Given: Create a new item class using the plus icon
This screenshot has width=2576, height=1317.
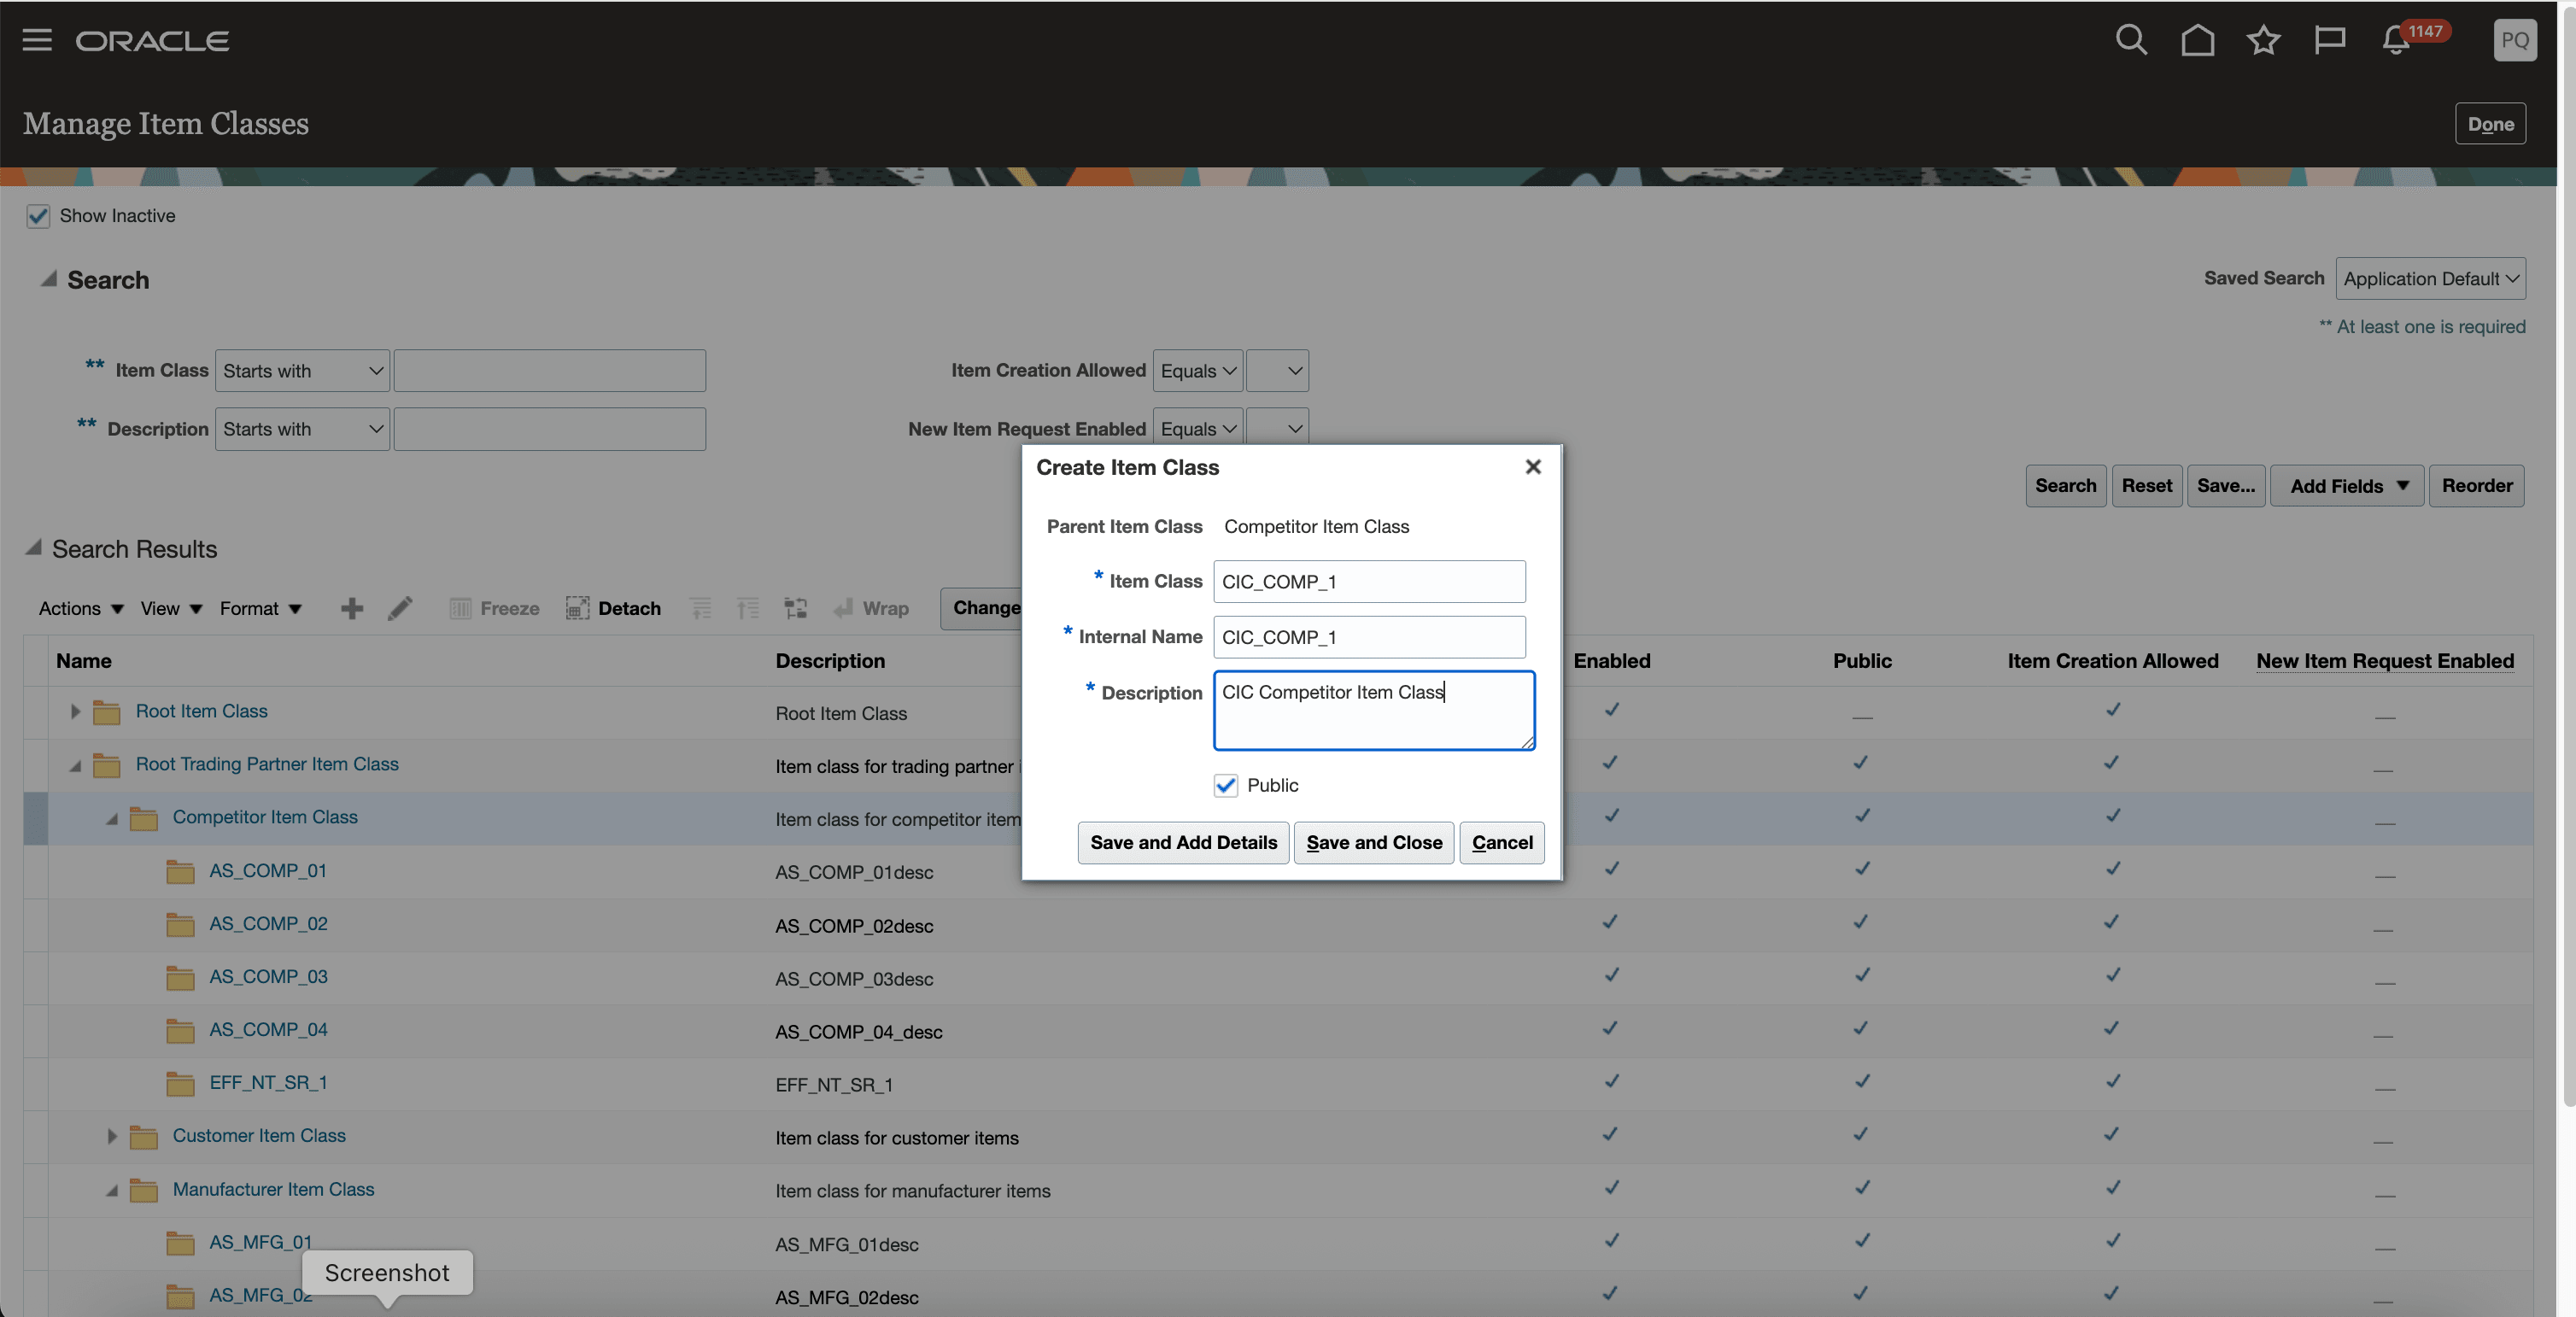Looking at the screenshot, I should [x=351, y=608].
